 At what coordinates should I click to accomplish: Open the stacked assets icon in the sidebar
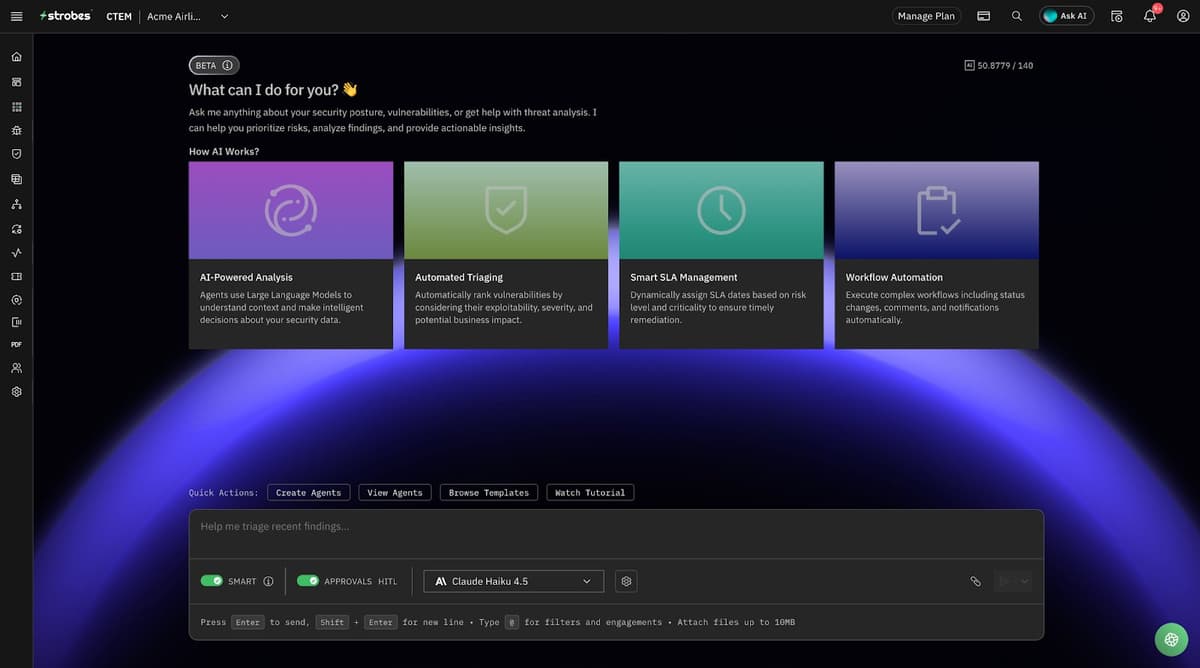click(16, 179)
